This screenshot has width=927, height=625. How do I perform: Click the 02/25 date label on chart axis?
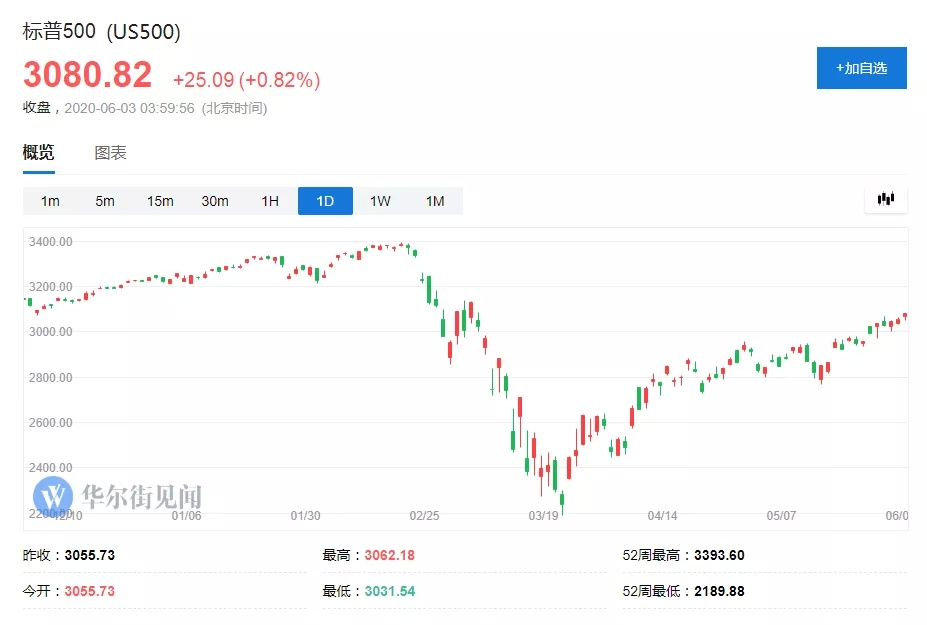[424, 516]
